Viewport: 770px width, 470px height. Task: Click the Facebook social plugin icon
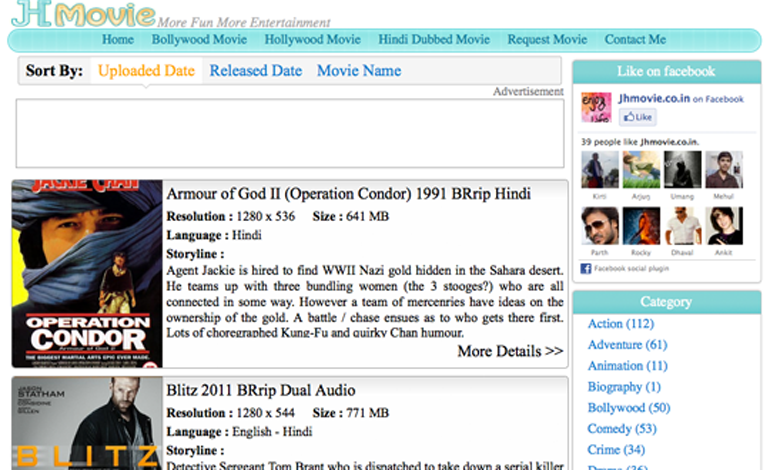(x=586, y=269)
